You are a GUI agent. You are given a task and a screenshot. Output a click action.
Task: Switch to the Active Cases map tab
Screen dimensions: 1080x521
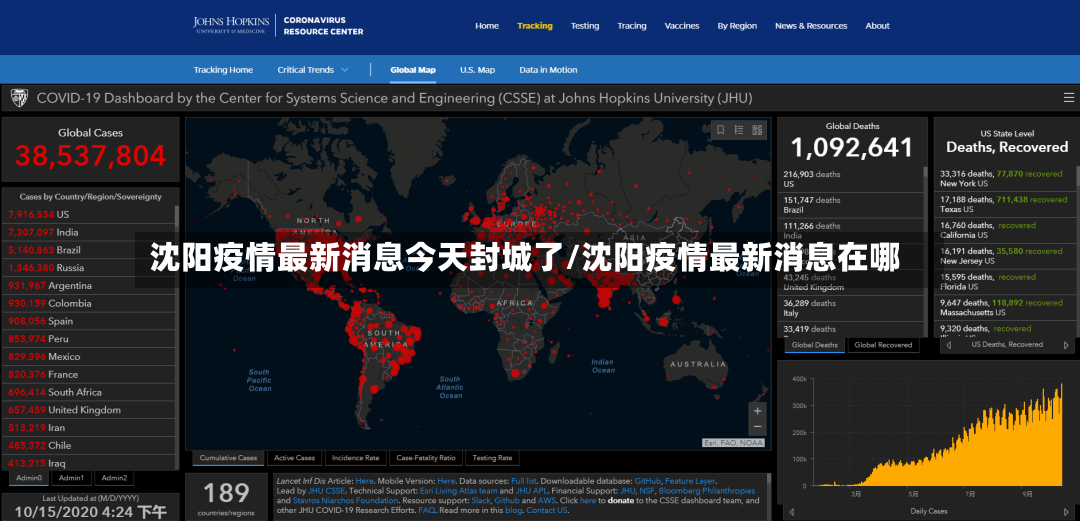(x=294, y=458)
